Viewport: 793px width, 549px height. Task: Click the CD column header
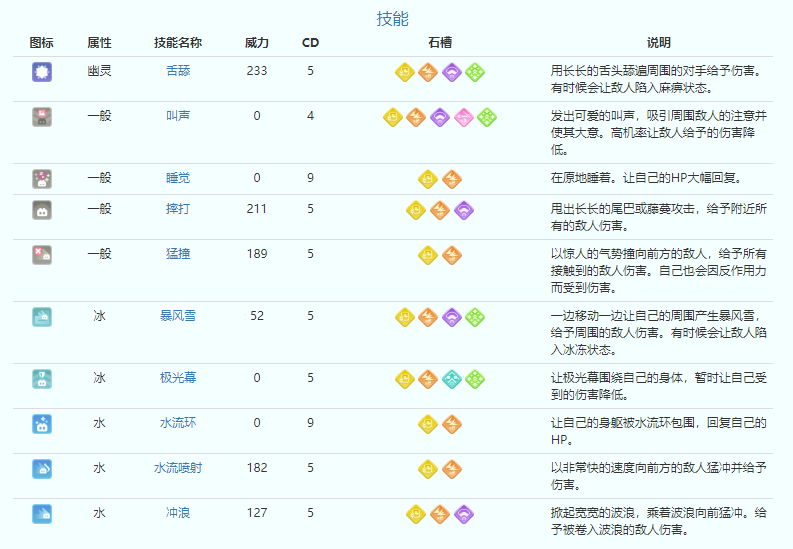coord(311,43)
